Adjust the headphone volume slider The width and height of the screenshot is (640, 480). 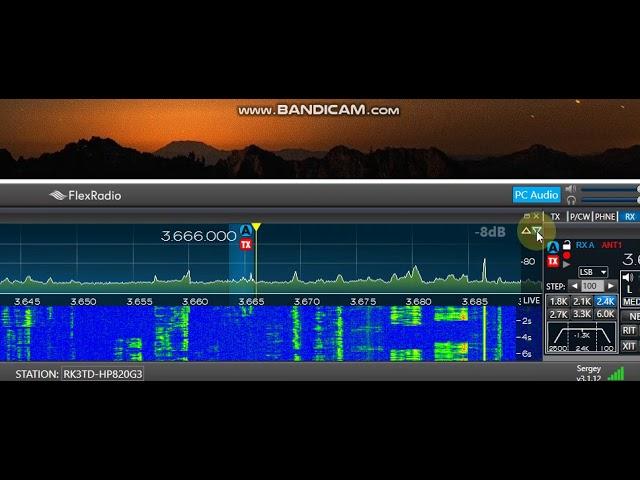point(610,200)
